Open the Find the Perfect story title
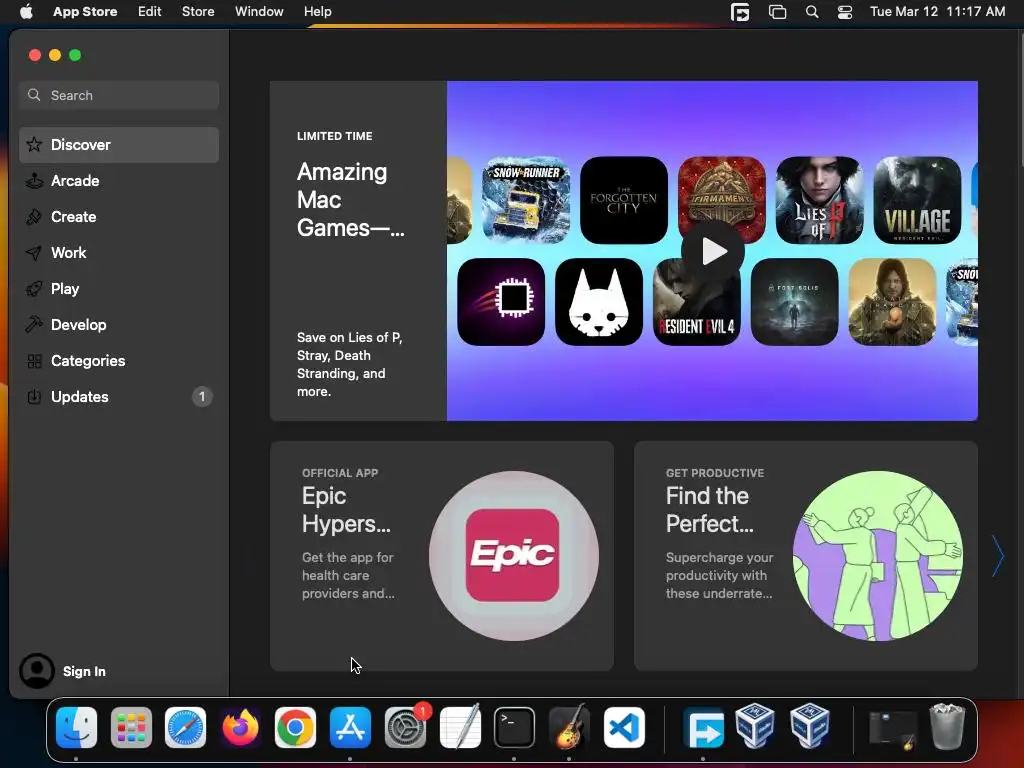The height and width of the screenshot is (768, 1024). pyautogui.click(x=709, y=509)
